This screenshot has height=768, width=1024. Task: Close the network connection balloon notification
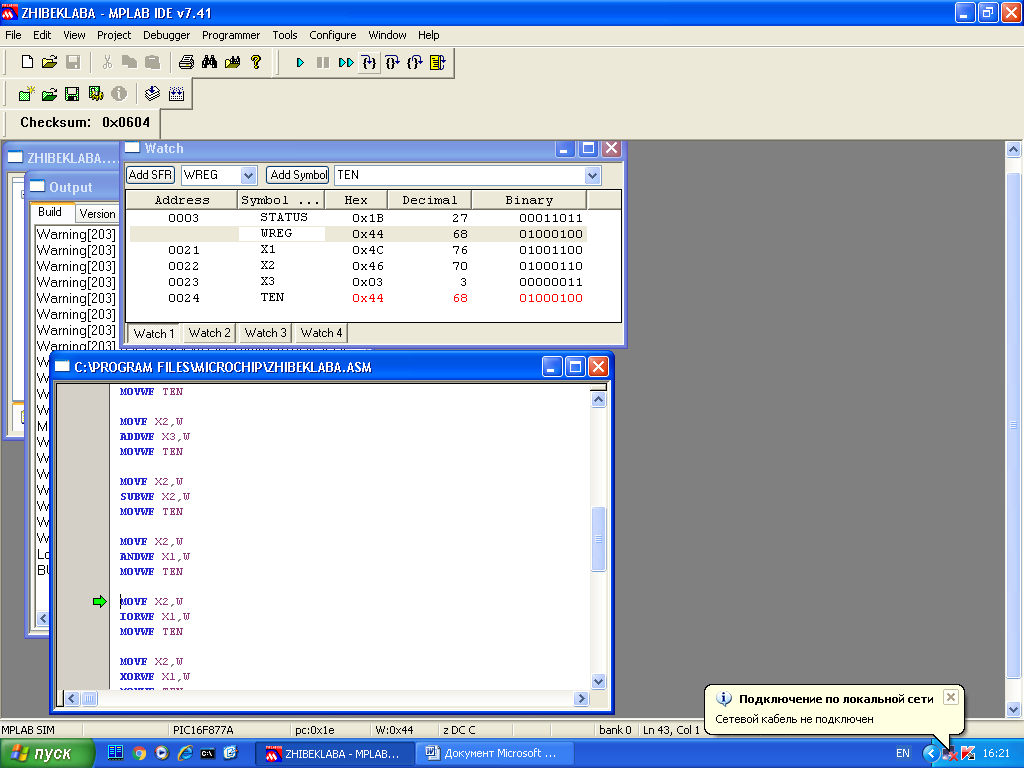(x=951, y=697)
